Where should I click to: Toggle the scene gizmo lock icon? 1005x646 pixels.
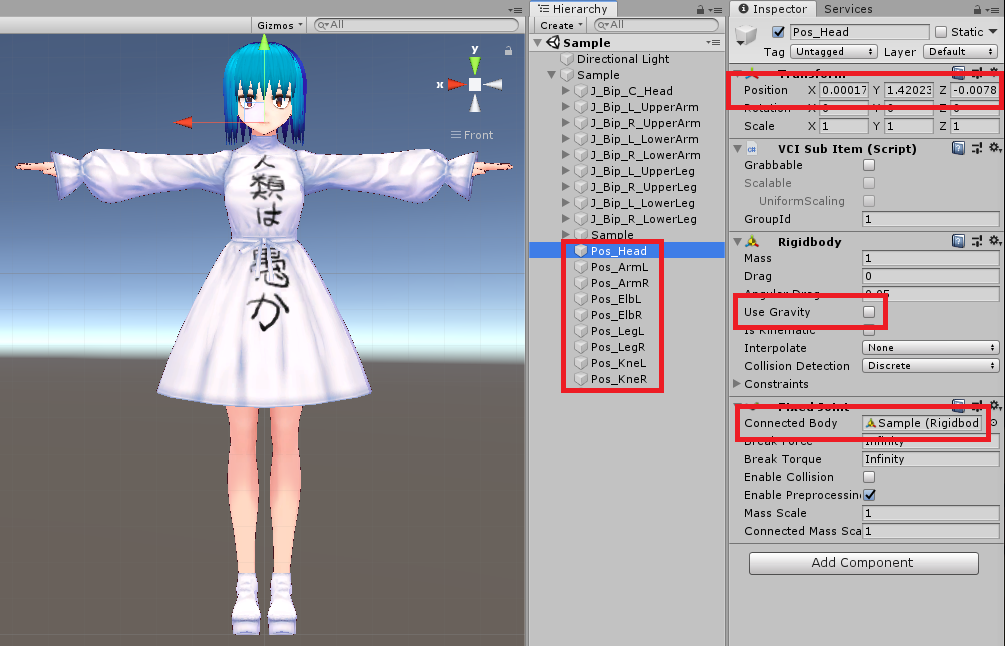(x=508, y=51)
